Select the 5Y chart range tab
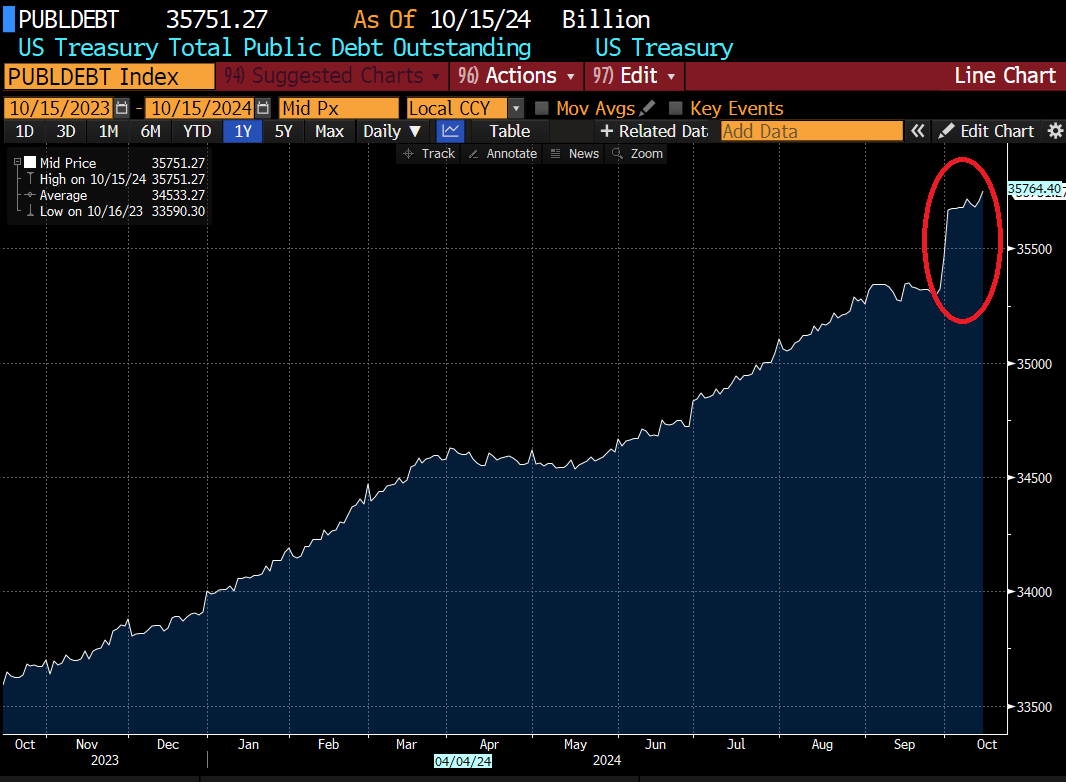The image size is (1066, 782). point(284,130)
